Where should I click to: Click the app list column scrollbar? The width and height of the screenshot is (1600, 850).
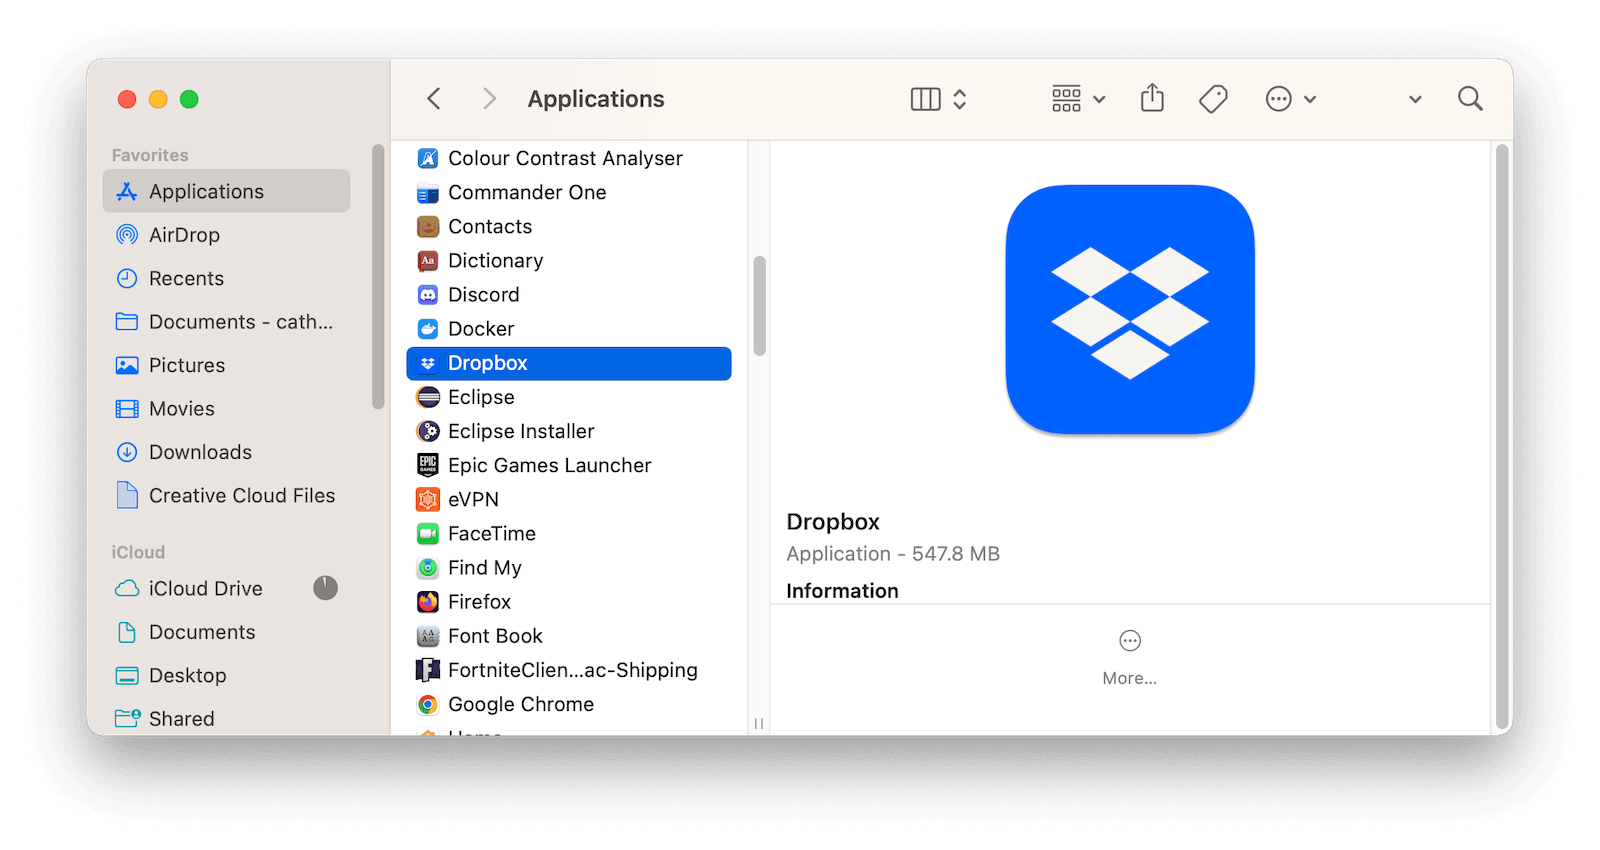point(760,306)
